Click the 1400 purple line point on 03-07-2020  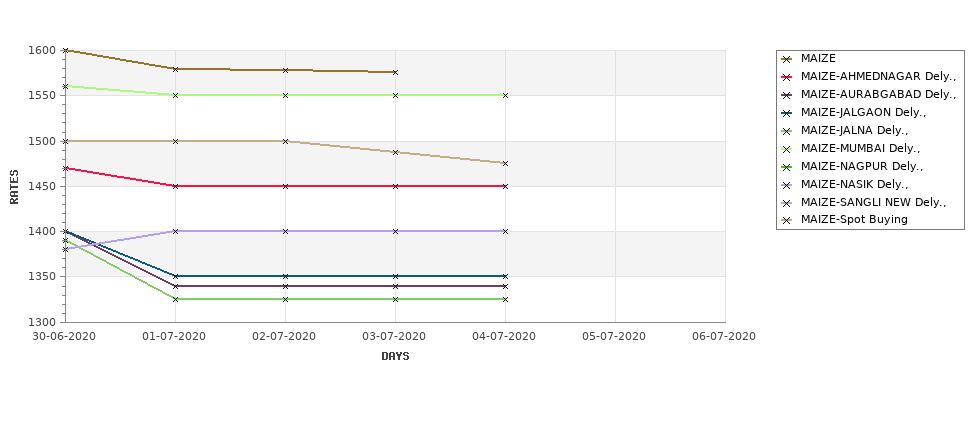395,231
